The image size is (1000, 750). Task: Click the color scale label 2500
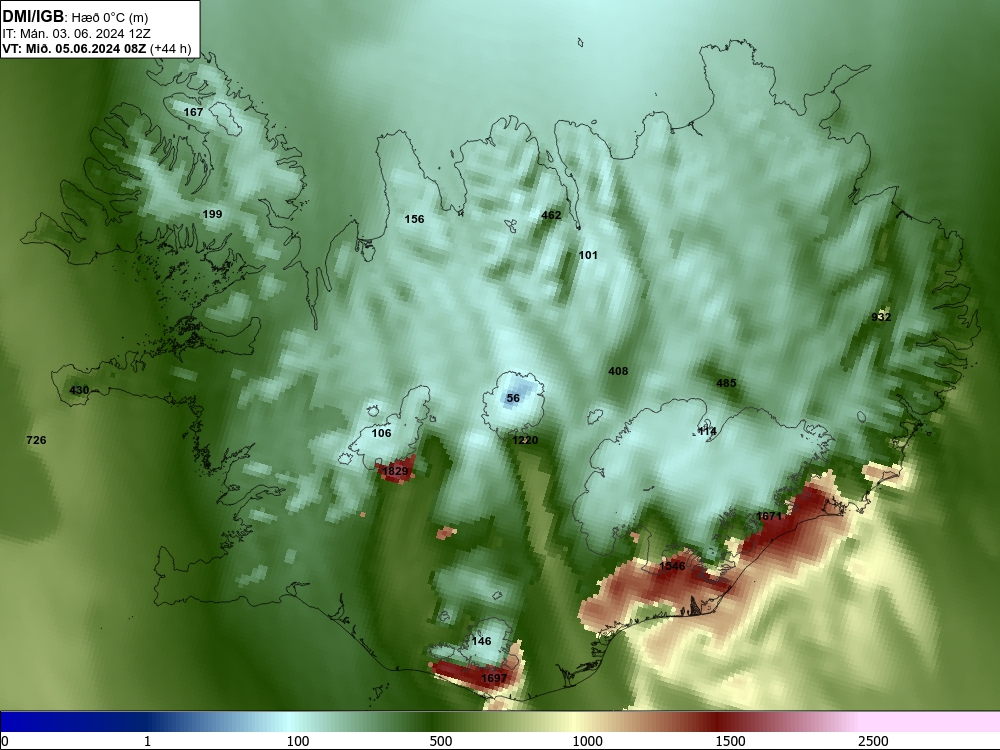point(873,741)
